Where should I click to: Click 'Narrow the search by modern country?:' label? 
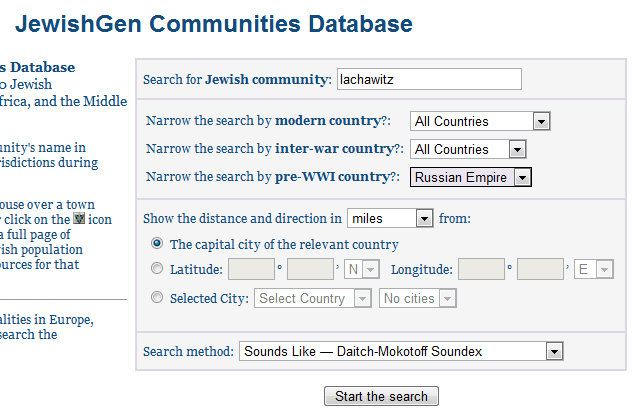point(268,121)
